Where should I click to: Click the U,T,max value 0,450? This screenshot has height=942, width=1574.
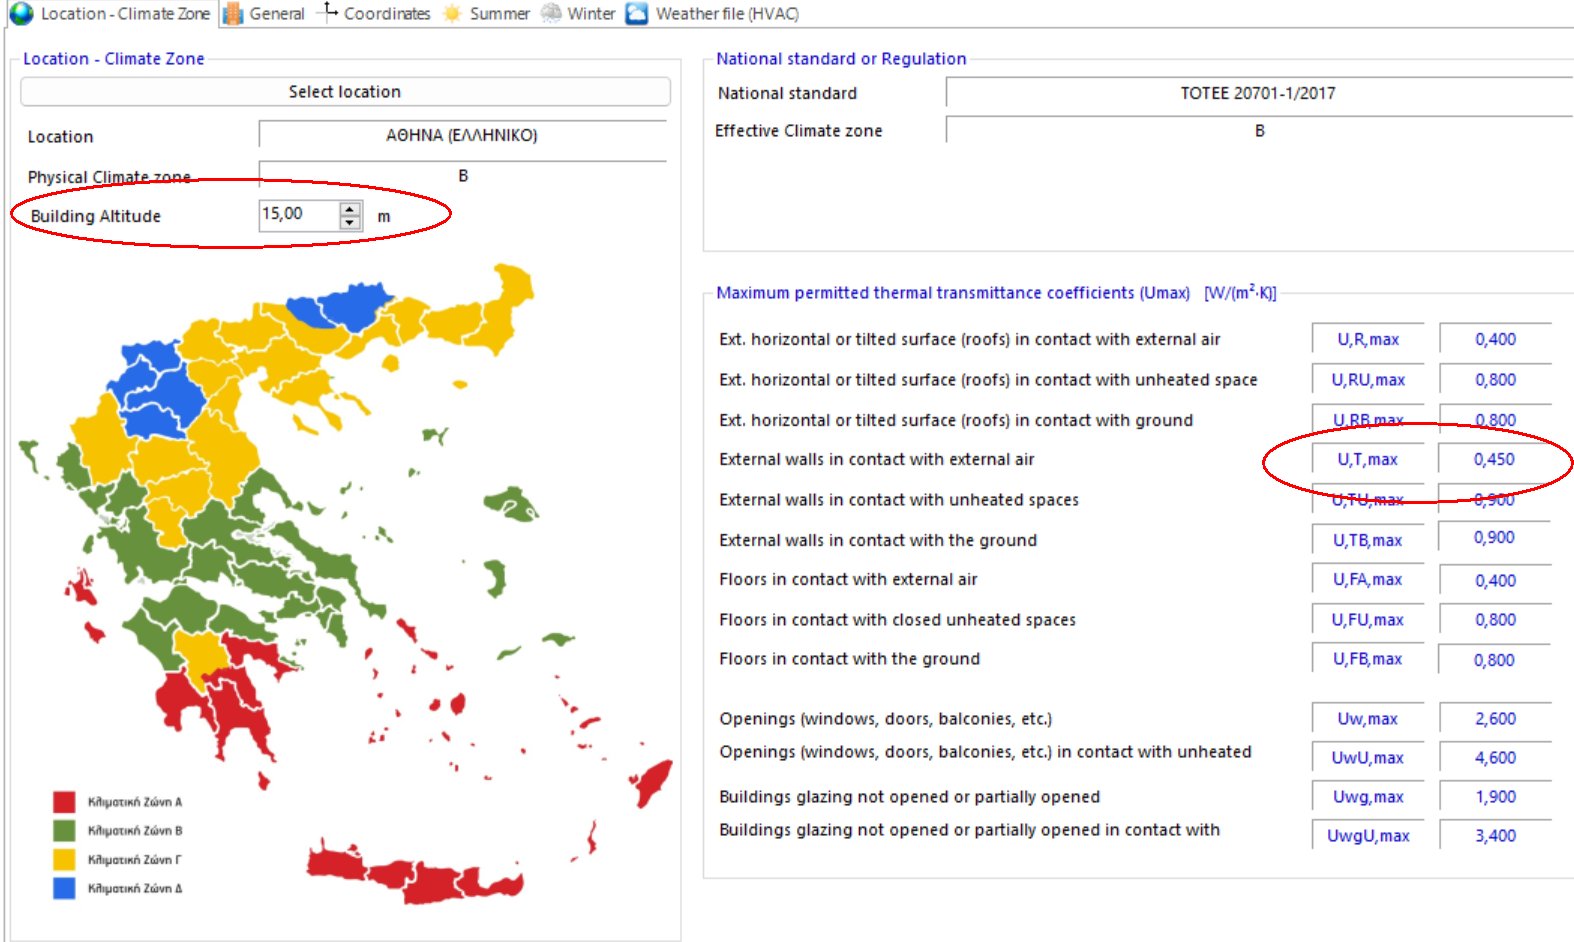[1494, 460]
